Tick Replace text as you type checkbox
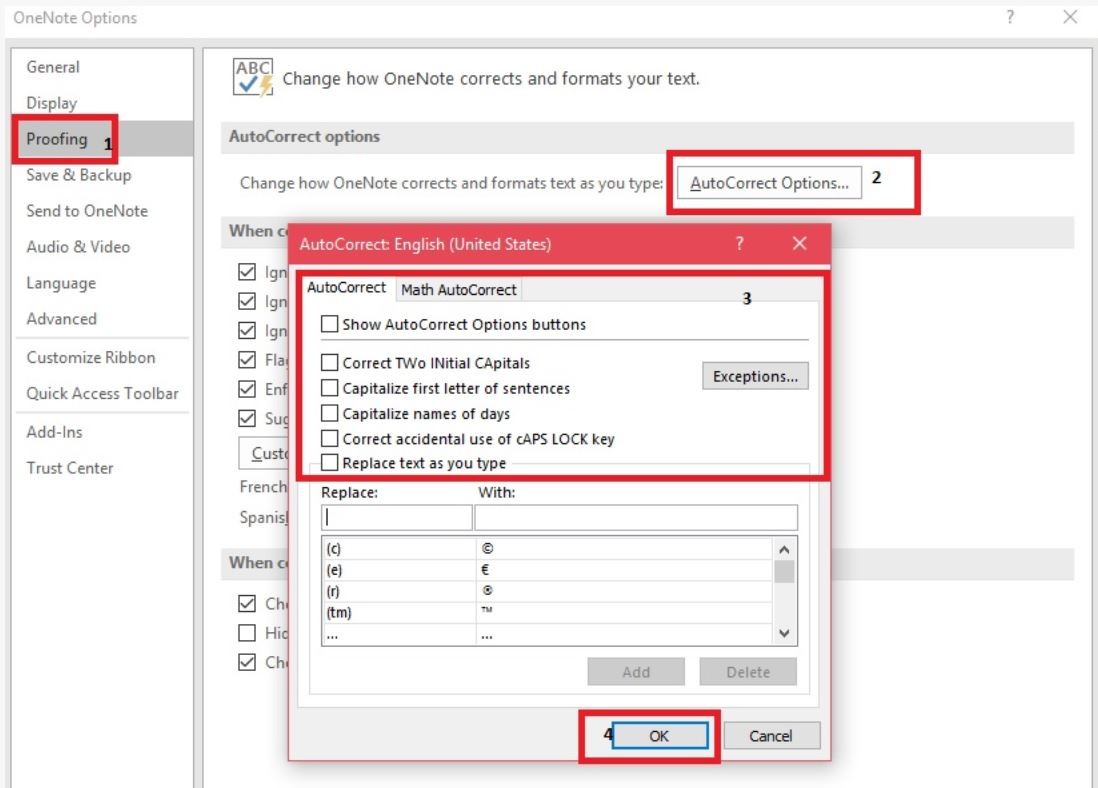Viewport: 1098px width, 788px height. pos(329,463)
